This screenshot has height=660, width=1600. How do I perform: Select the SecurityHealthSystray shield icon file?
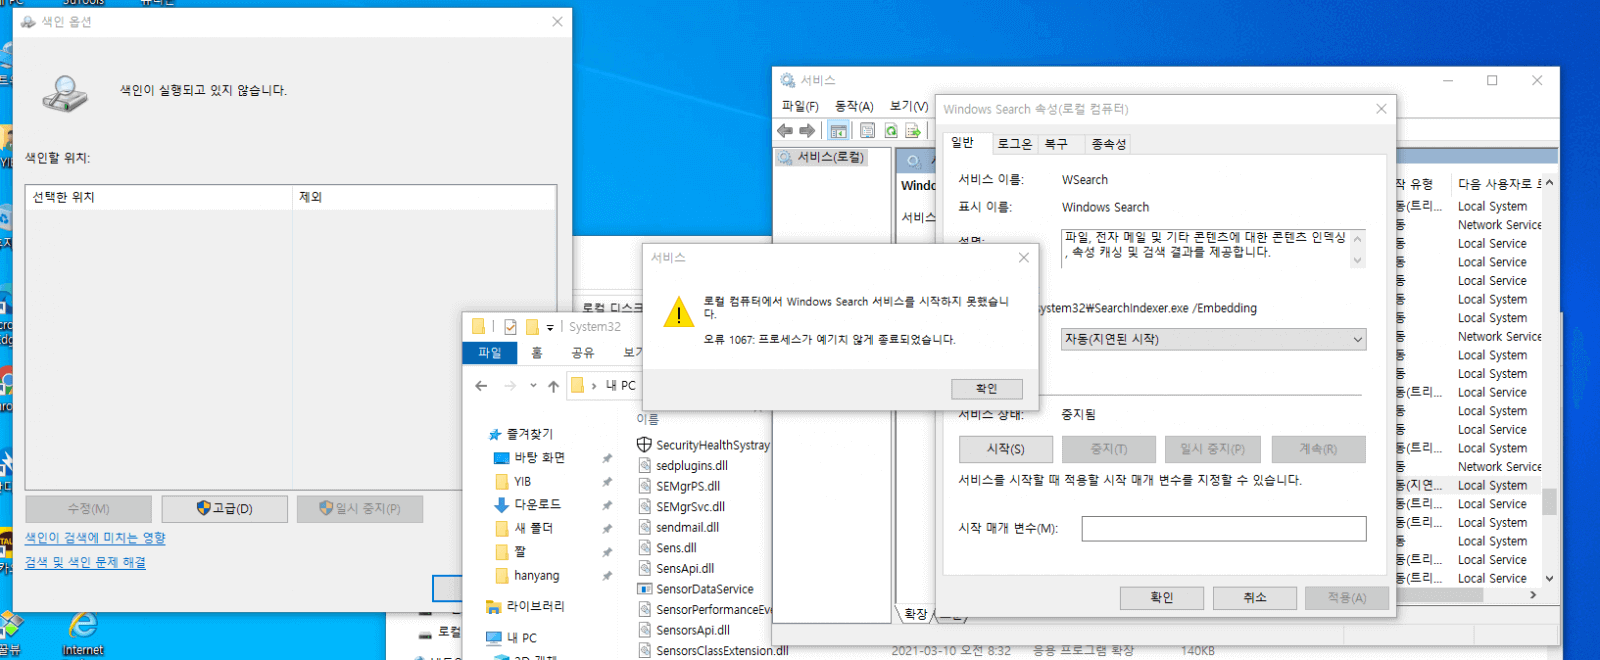[644, 445]
